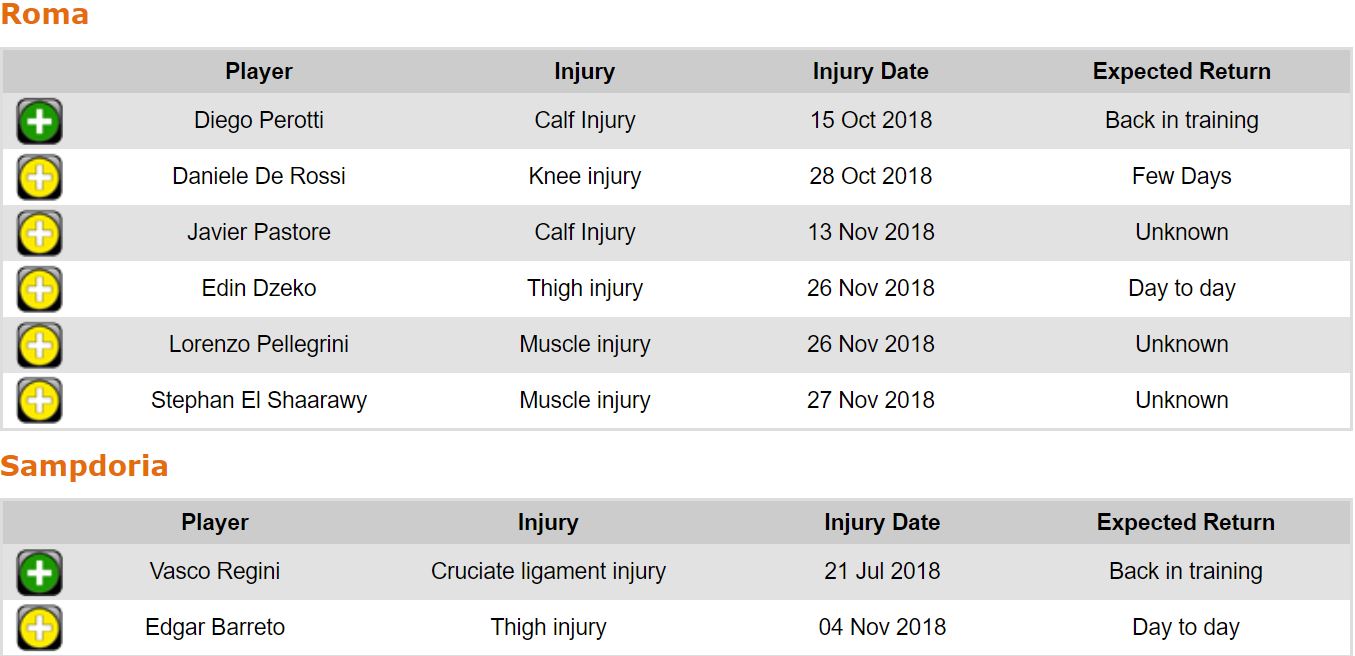Select the player name Edin Dzeko

[259, 289]
